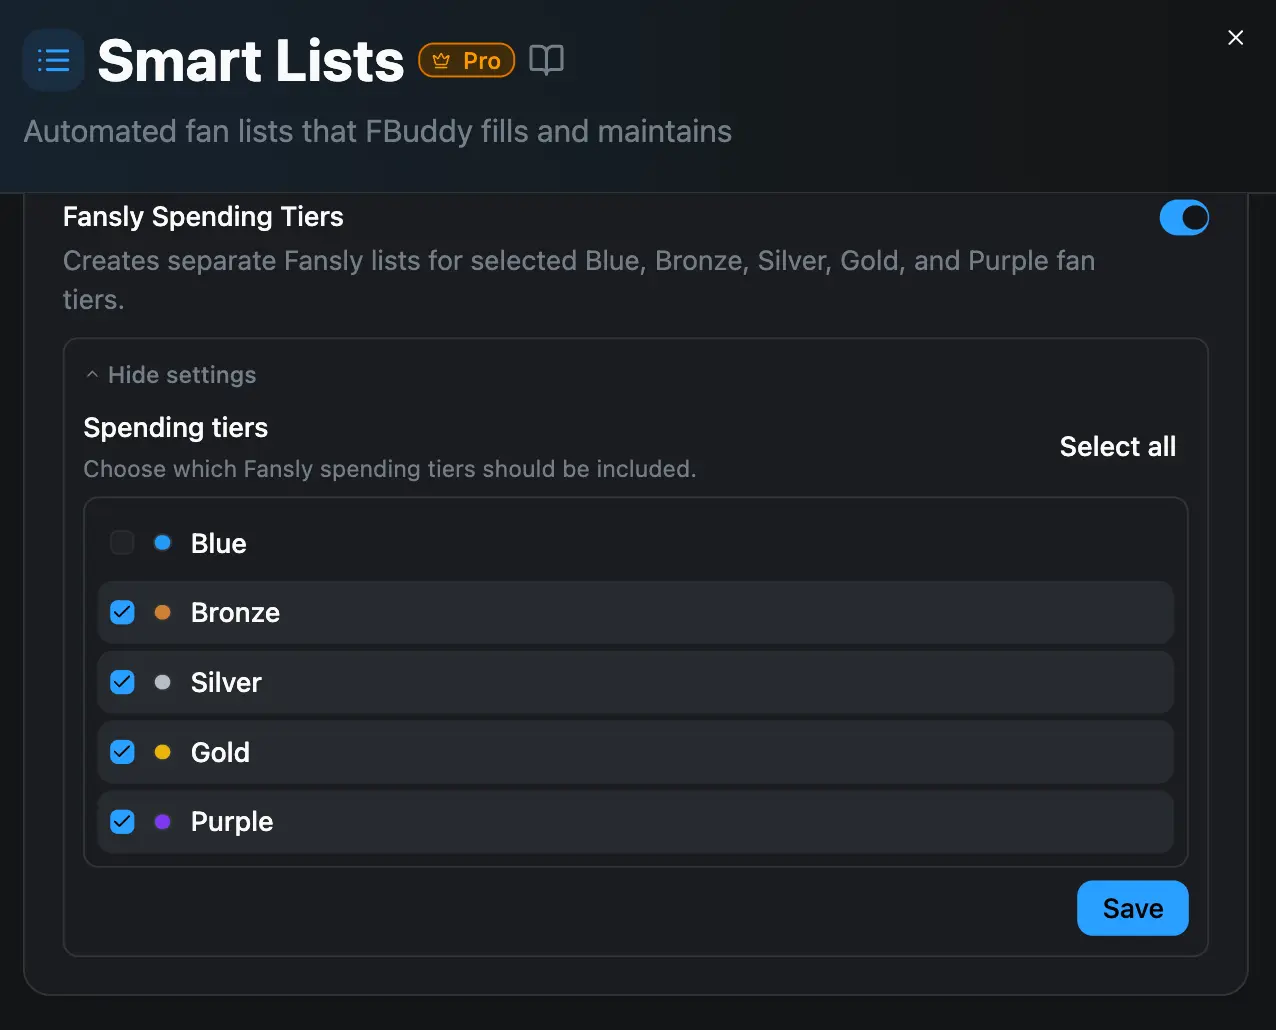Click the Pro crown badge
The height and width of the screenshot is (1030, 1276).
pos(466,60)
